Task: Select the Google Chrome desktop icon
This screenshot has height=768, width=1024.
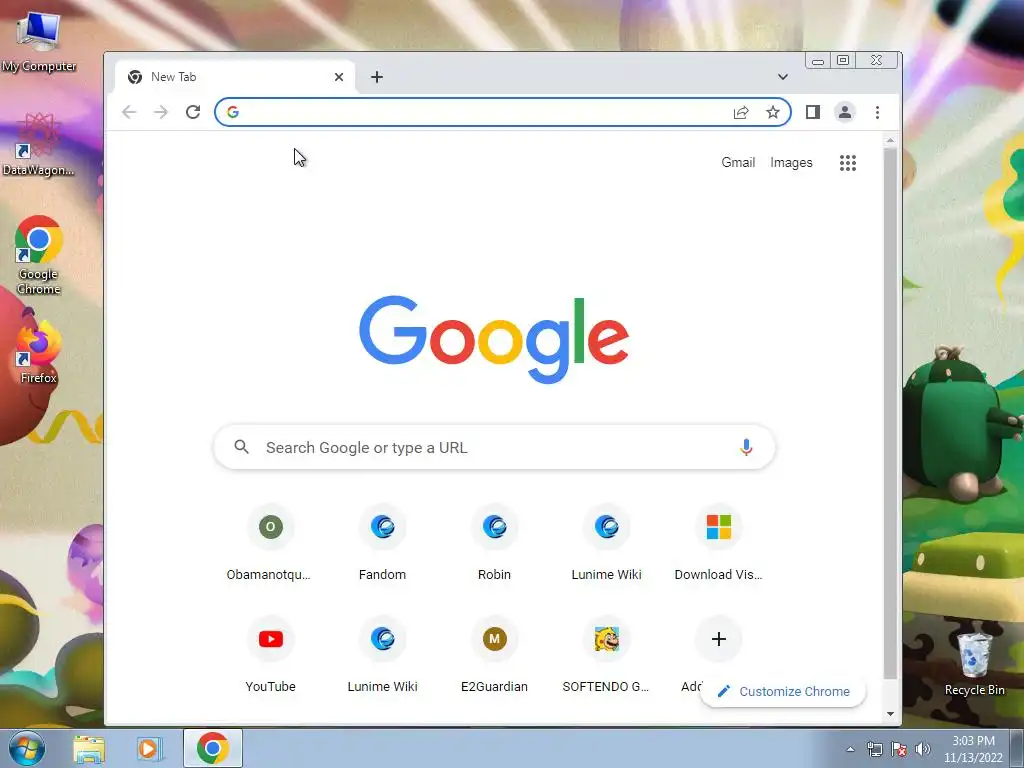Action: (x=39, y=255)
